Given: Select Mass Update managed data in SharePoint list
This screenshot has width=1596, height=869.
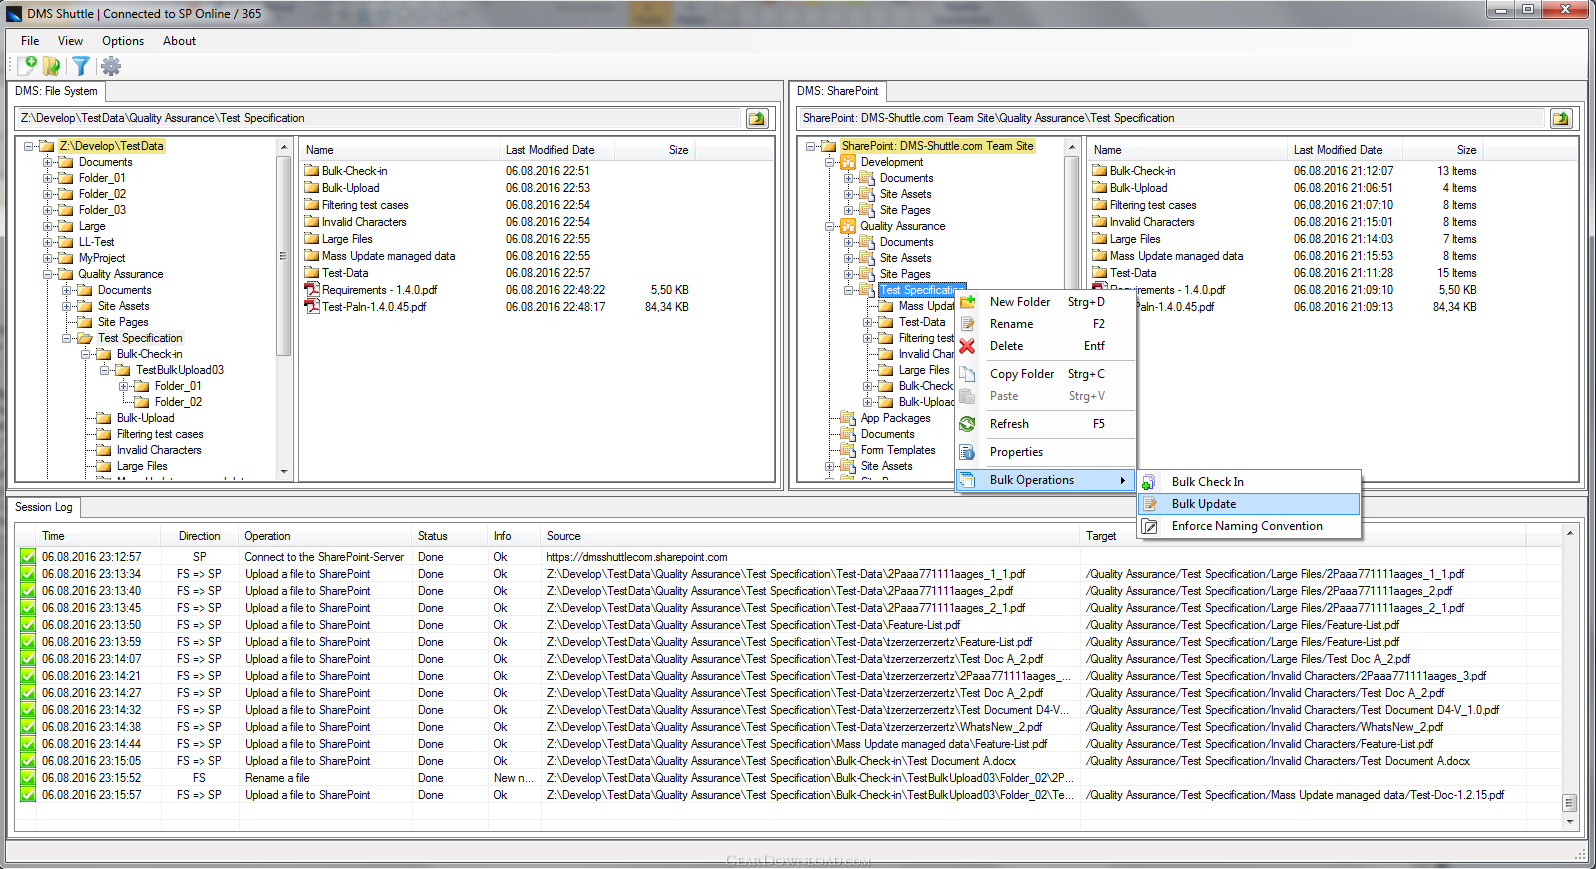Looking at the screenshot, I should coord(1176,256).
